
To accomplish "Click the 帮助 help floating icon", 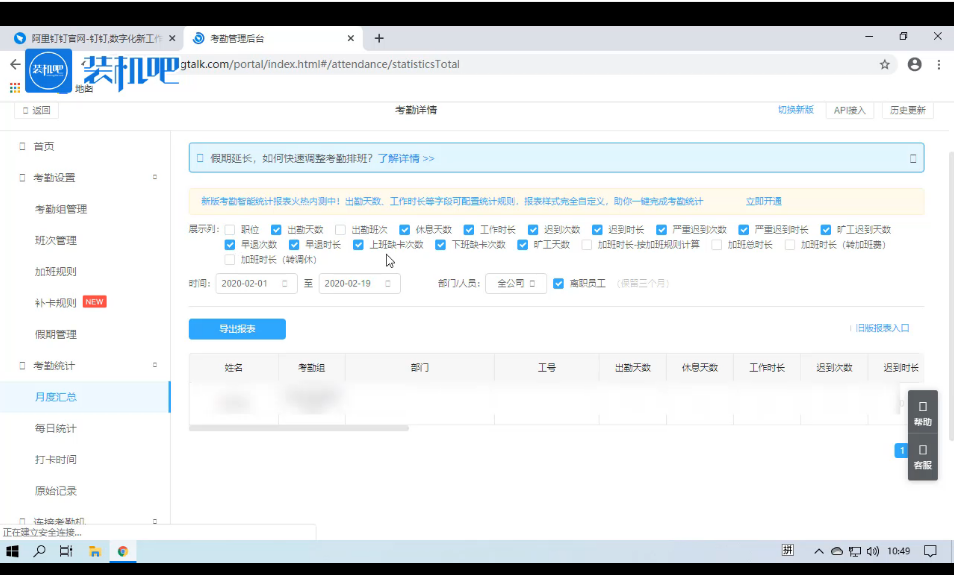I will [922, 412].
